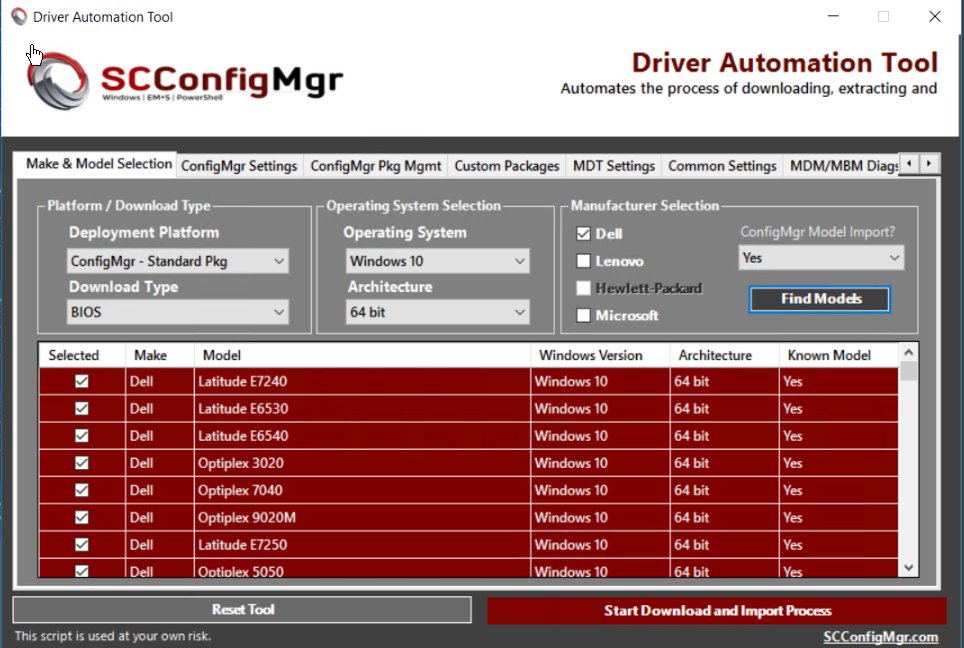Viewport: 964px width, 648px height.
Task: Select the Latitude E6530 model cell
Action: coord(362,408)
